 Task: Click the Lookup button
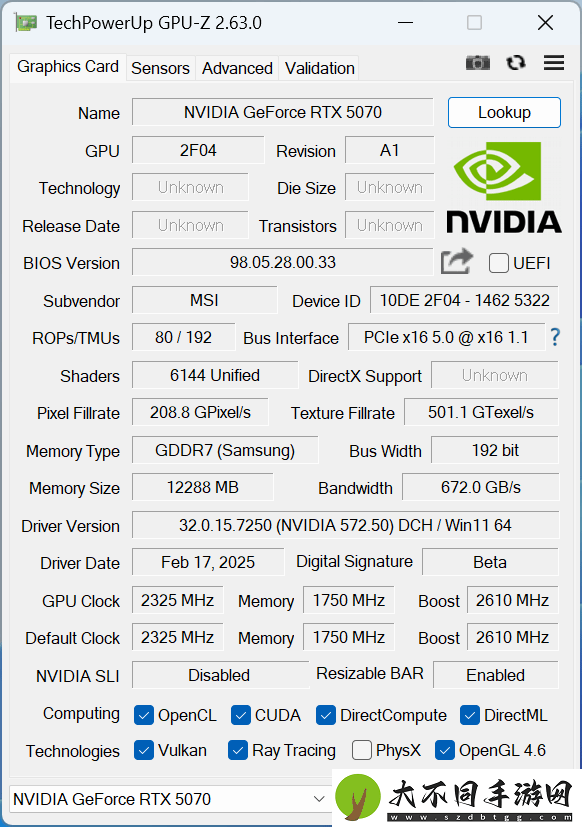click(504, 112)
